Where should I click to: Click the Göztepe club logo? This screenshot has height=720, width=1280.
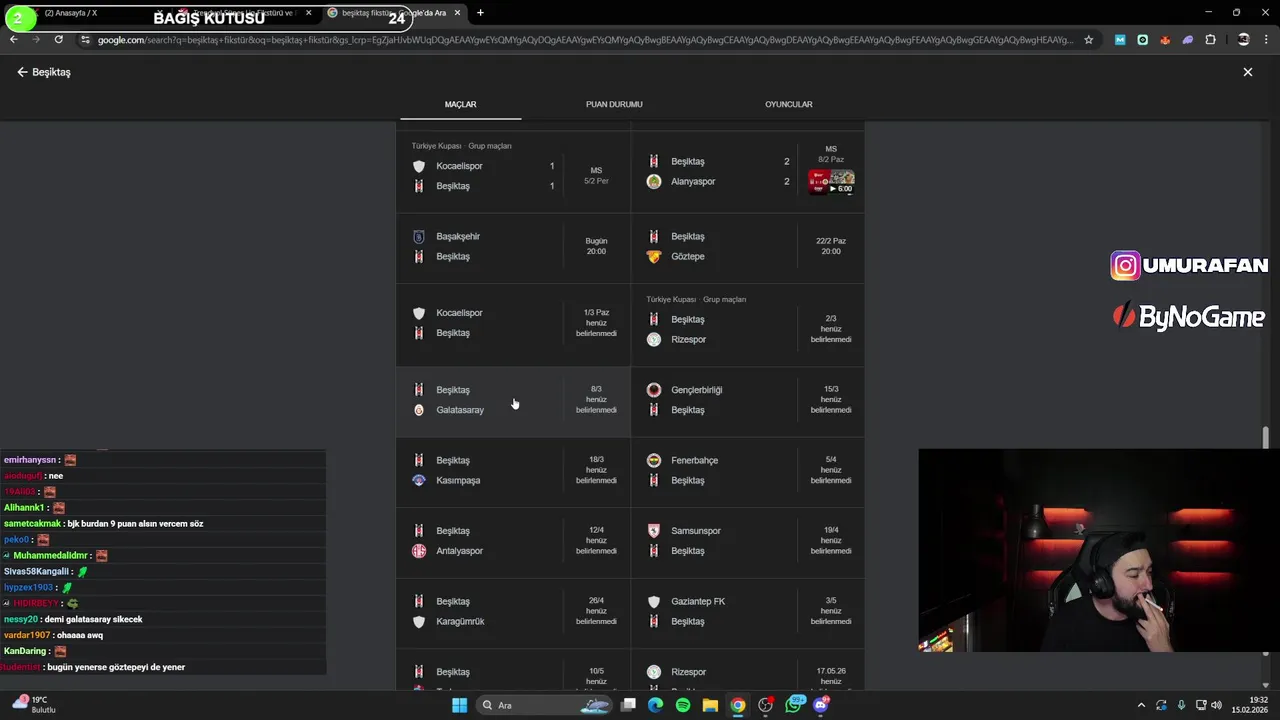click(654, 256)
